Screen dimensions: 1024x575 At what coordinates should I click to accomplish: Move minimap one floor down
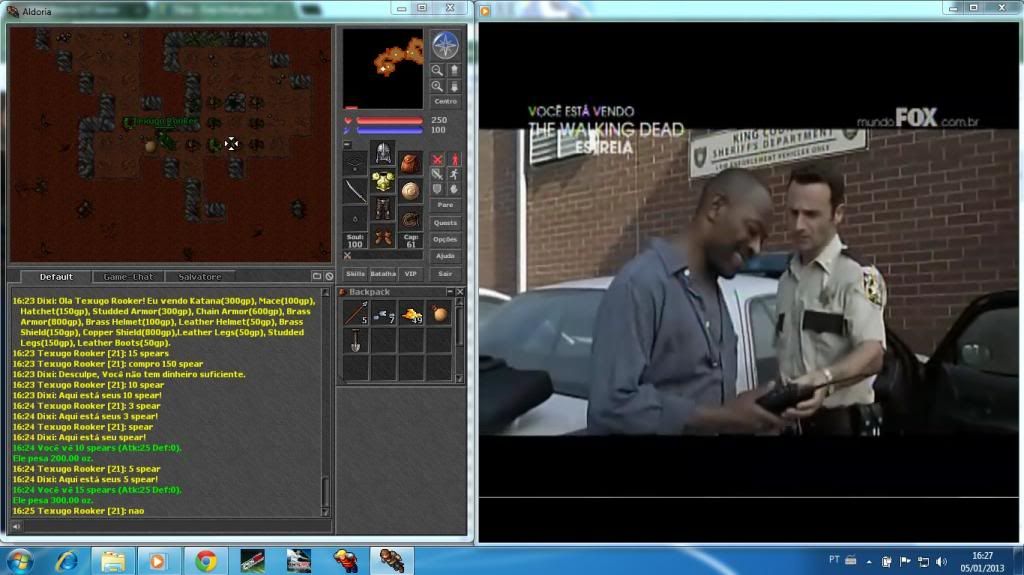pos(455,86)
